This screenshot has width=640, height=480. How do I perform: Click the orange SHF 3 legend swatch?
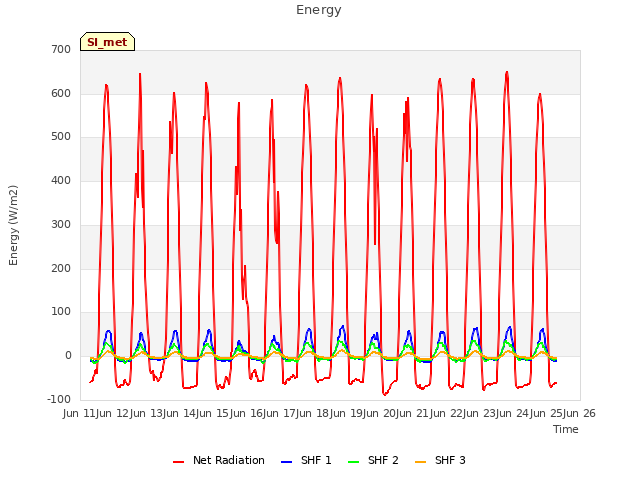point(421,462)
